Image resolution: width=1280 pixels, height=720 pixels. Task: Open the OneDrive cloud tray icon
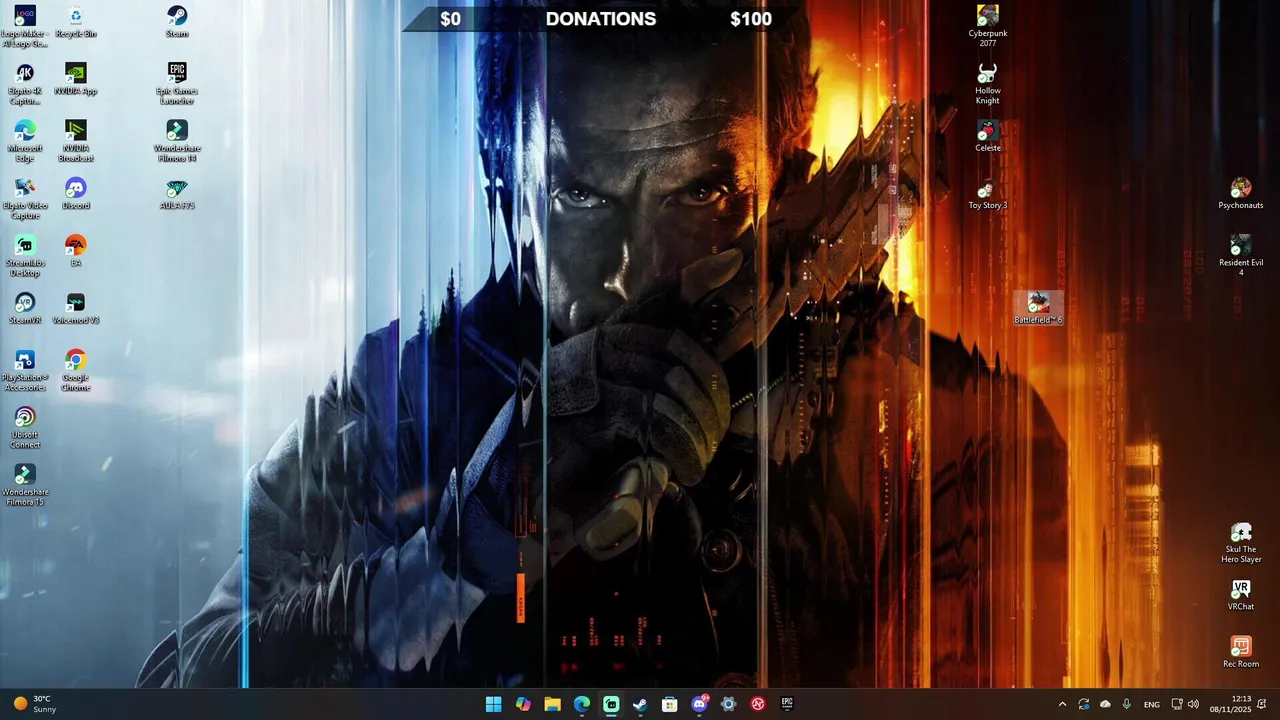point(1105,704)
